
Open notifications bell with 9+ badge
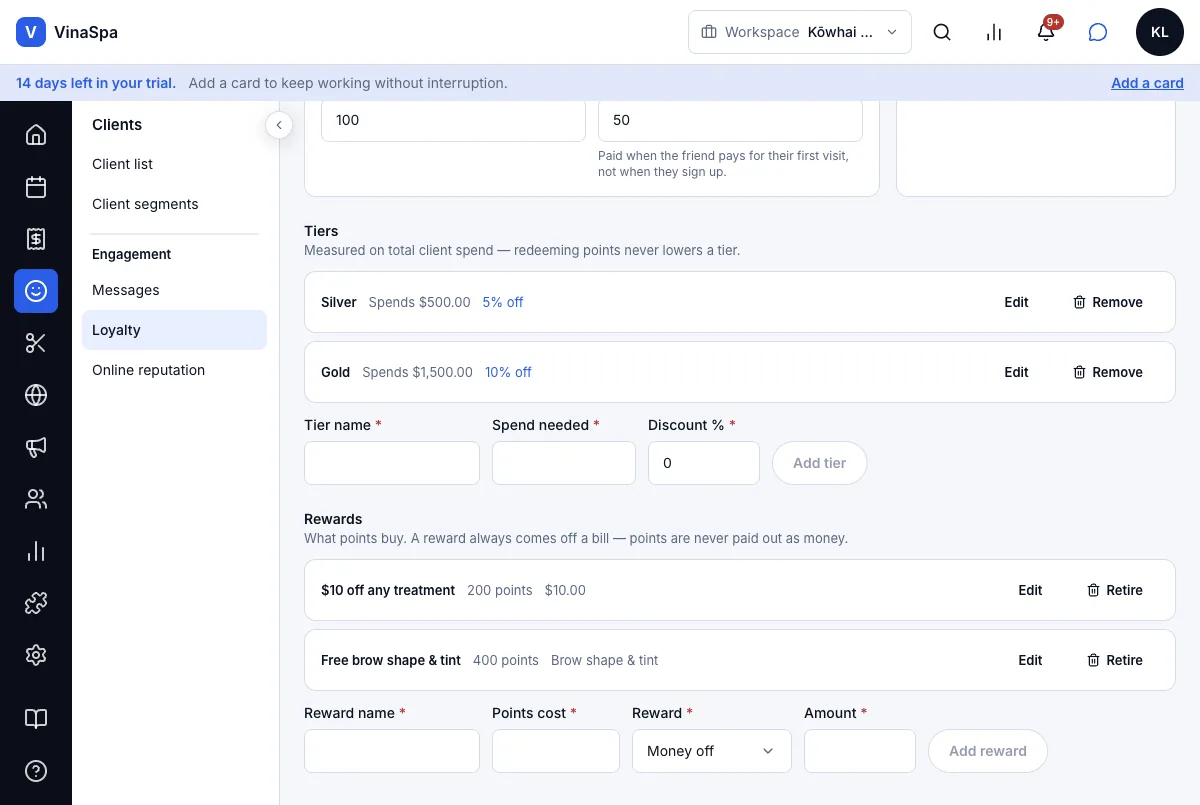pyautogui.click(x=1046, y=32)
